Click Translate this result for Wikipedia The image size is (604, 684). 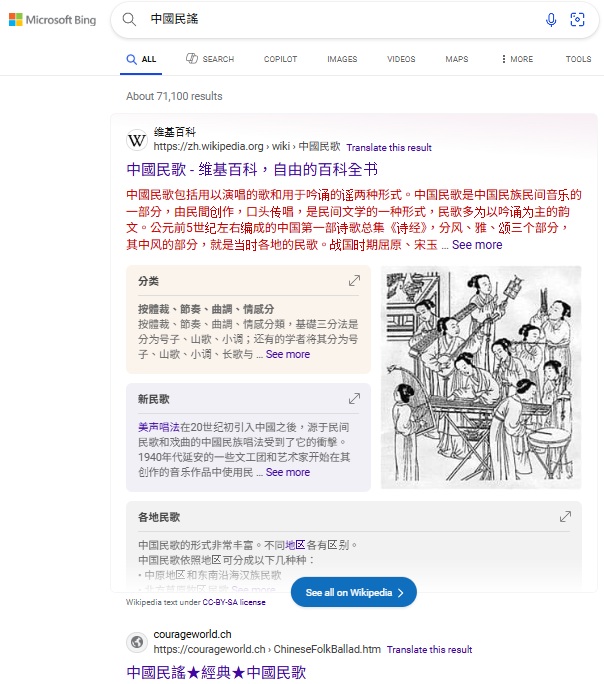(x=389, y=147)
